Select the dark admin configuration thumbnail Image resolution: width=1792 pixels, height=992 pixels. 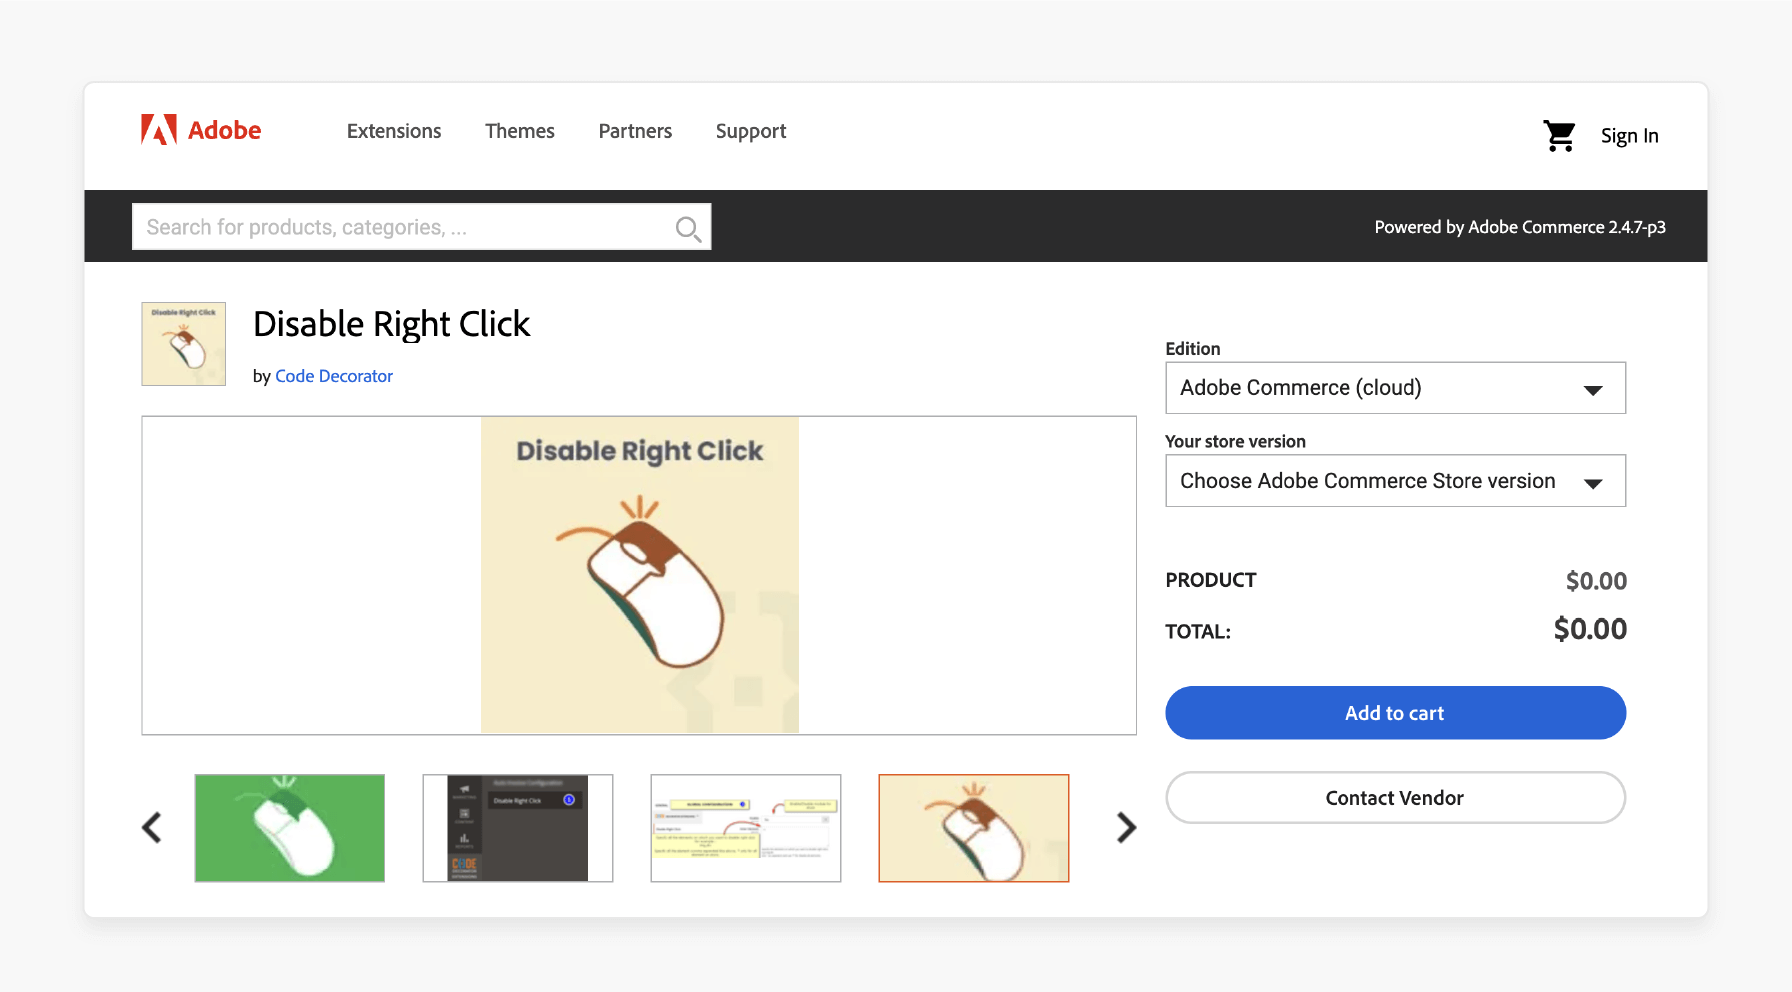(518, 828)
